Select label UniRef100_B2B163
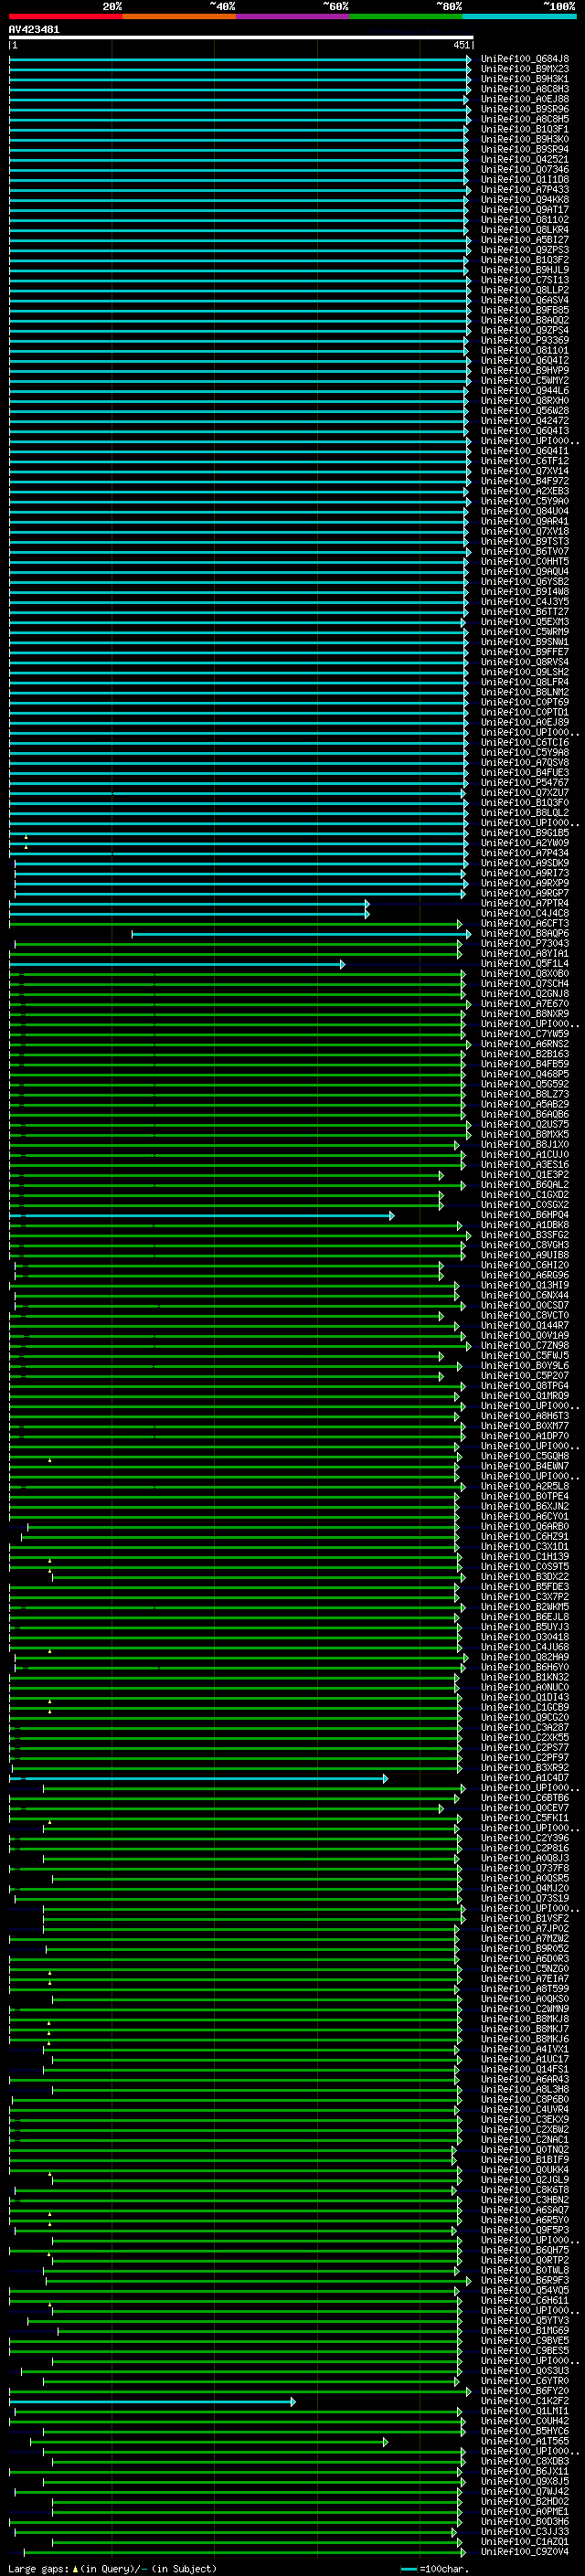The height and width of the screenshot is (2576, 585). (x=525, y=1054)
